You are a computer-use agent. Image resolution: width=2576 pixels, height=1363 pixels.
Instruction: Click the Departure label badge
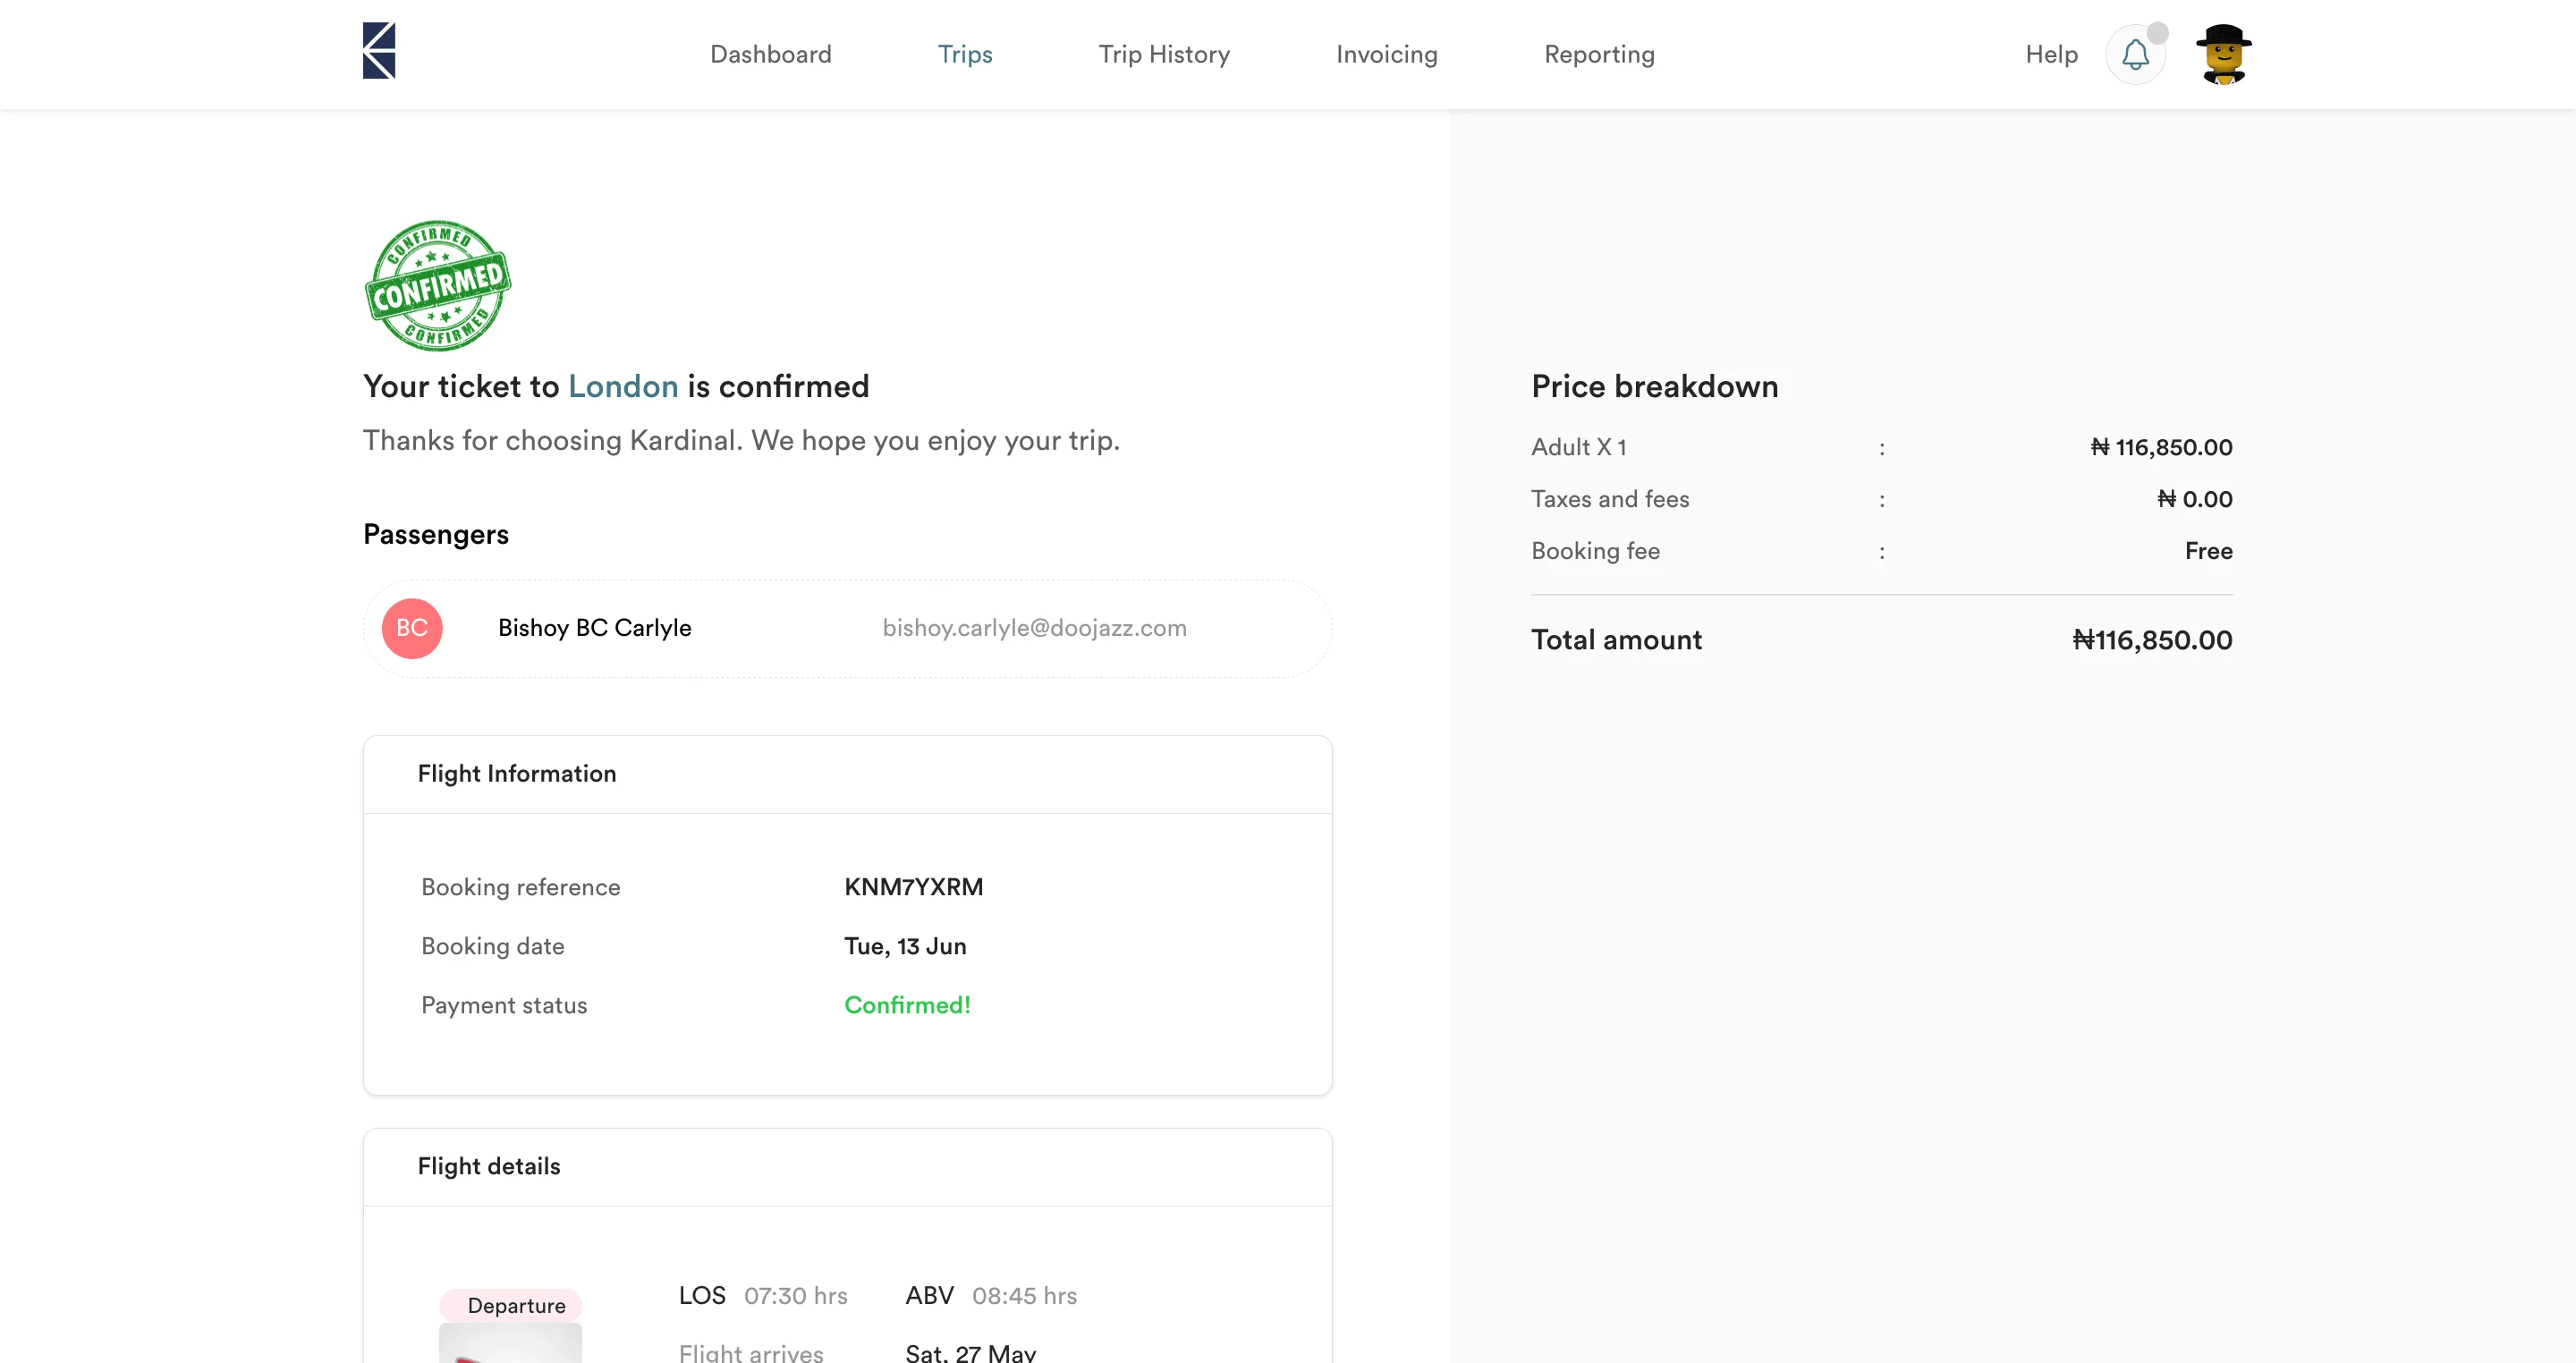515,1305
